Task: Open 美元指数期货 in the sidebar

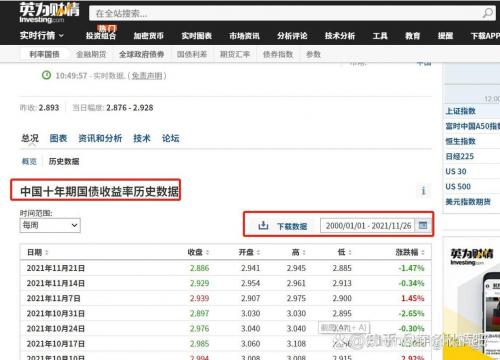Action: 468,202
